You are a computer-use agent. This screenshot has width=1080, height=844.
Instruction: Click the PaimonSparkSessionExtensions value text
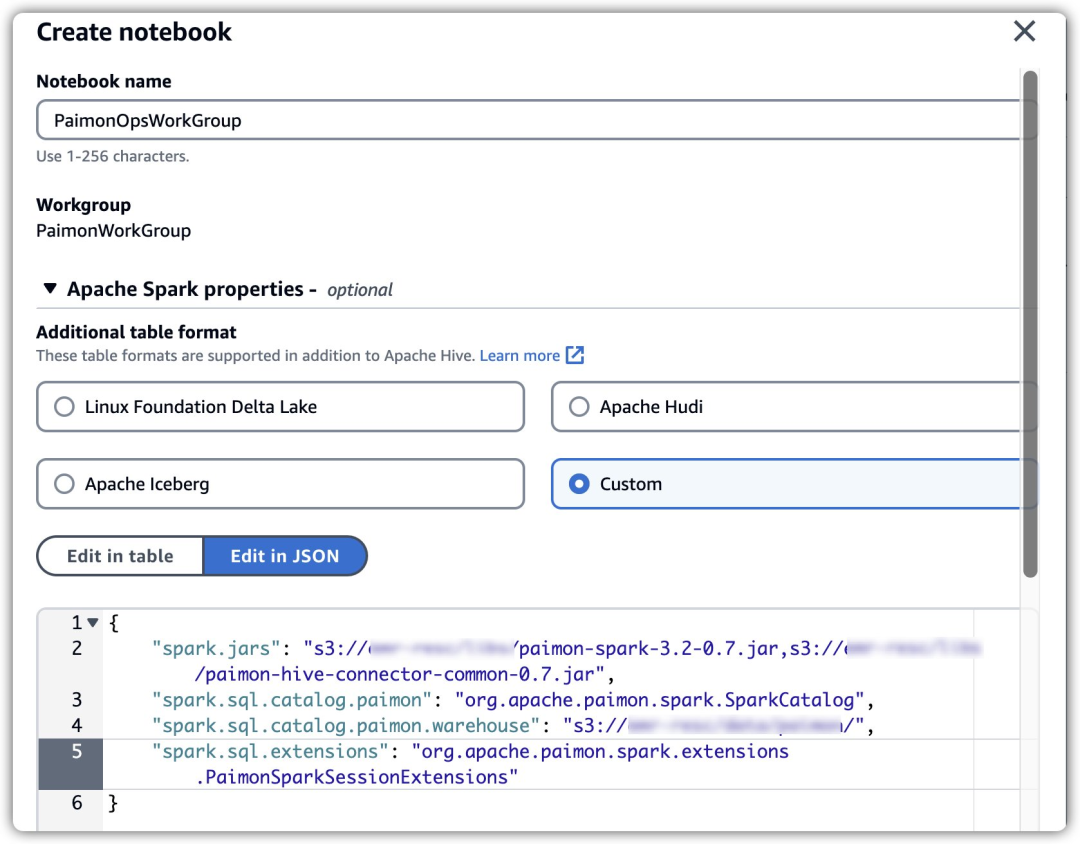(357, 777)
